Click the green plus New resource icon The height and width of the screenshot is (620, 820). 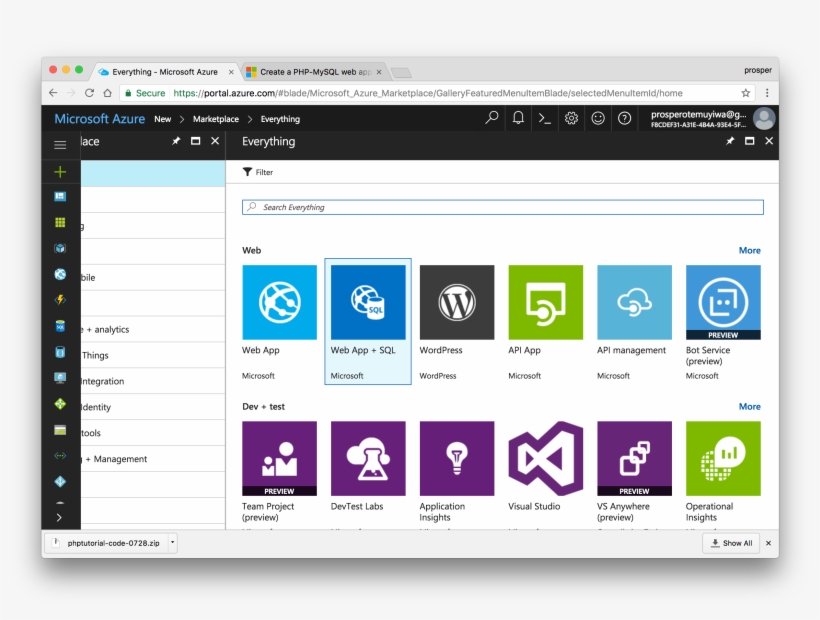[60, 172]
